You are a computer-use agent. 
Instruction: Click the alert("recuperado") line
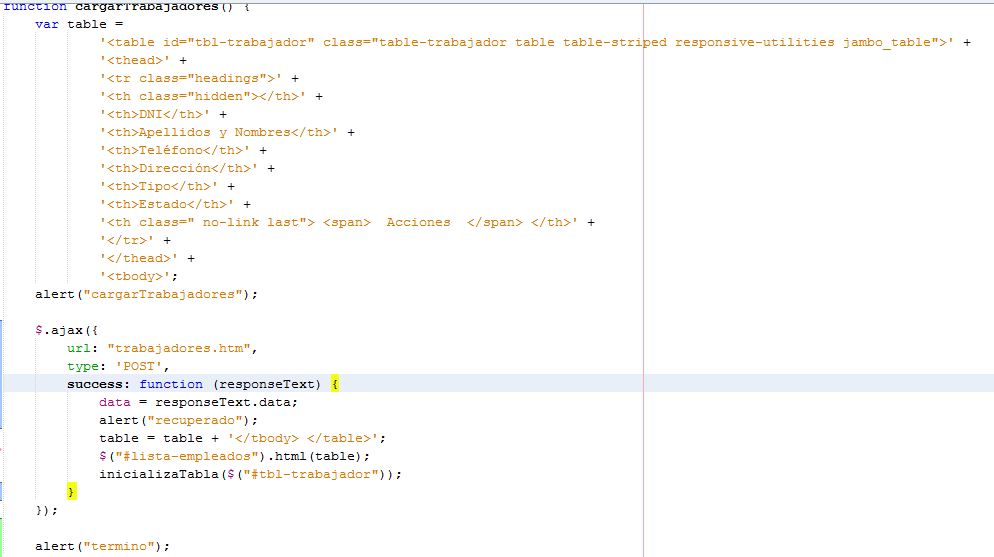tap(179, 421)
